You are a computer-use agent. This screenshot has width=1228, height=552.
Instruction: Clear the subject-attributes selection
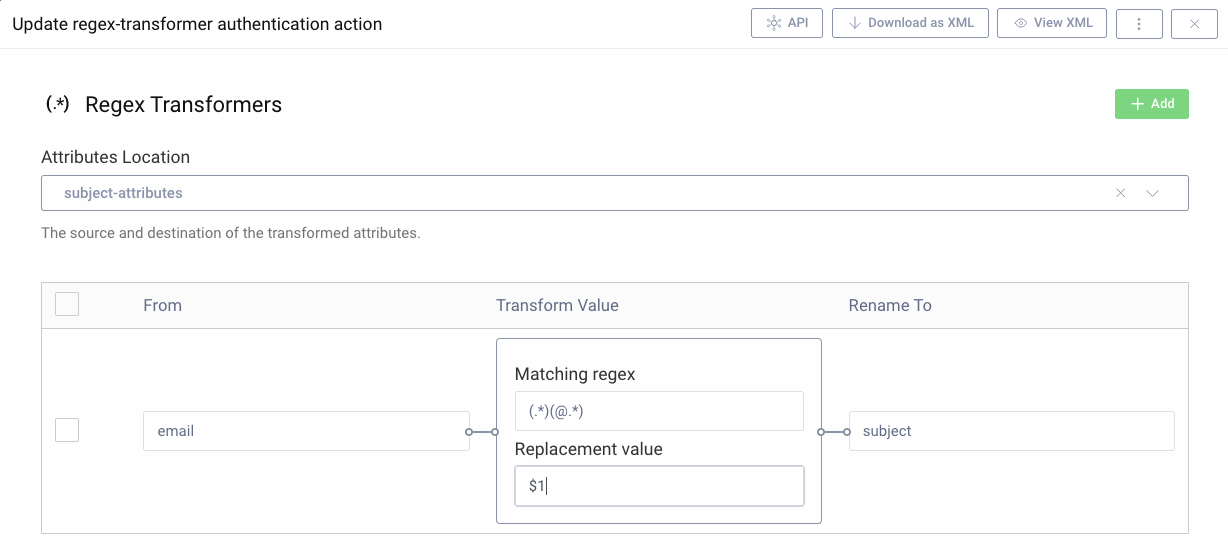[x=1121, y=193]
